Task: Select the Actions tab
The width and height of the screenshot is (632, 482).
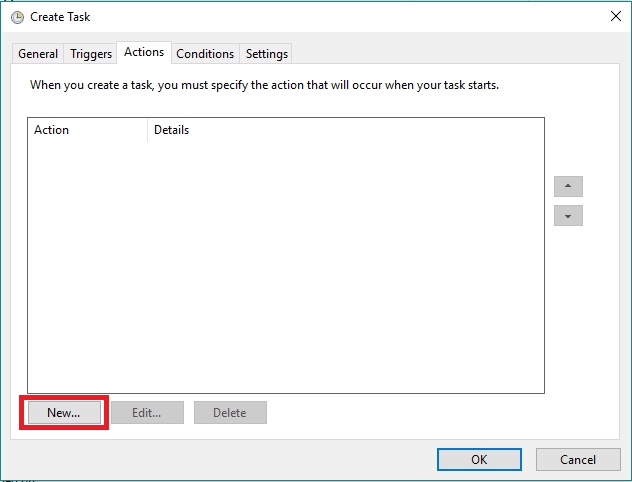Action: point(144,52)
